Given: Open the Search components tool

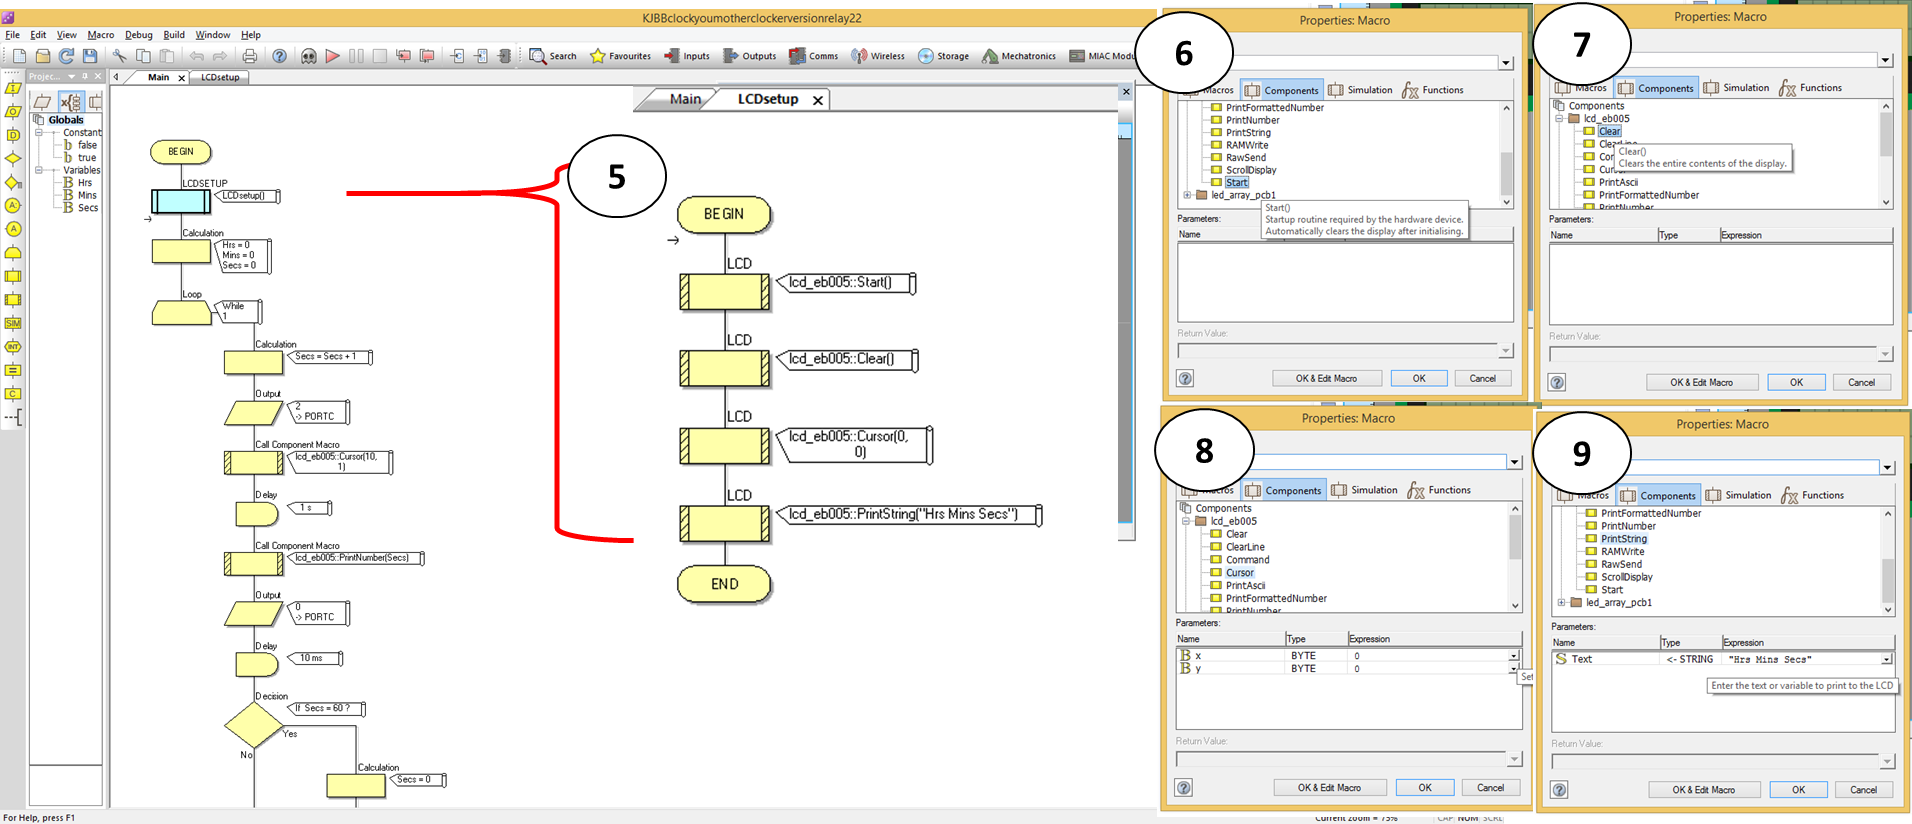Looking at the screenshot, I should (x=553, y=56).
